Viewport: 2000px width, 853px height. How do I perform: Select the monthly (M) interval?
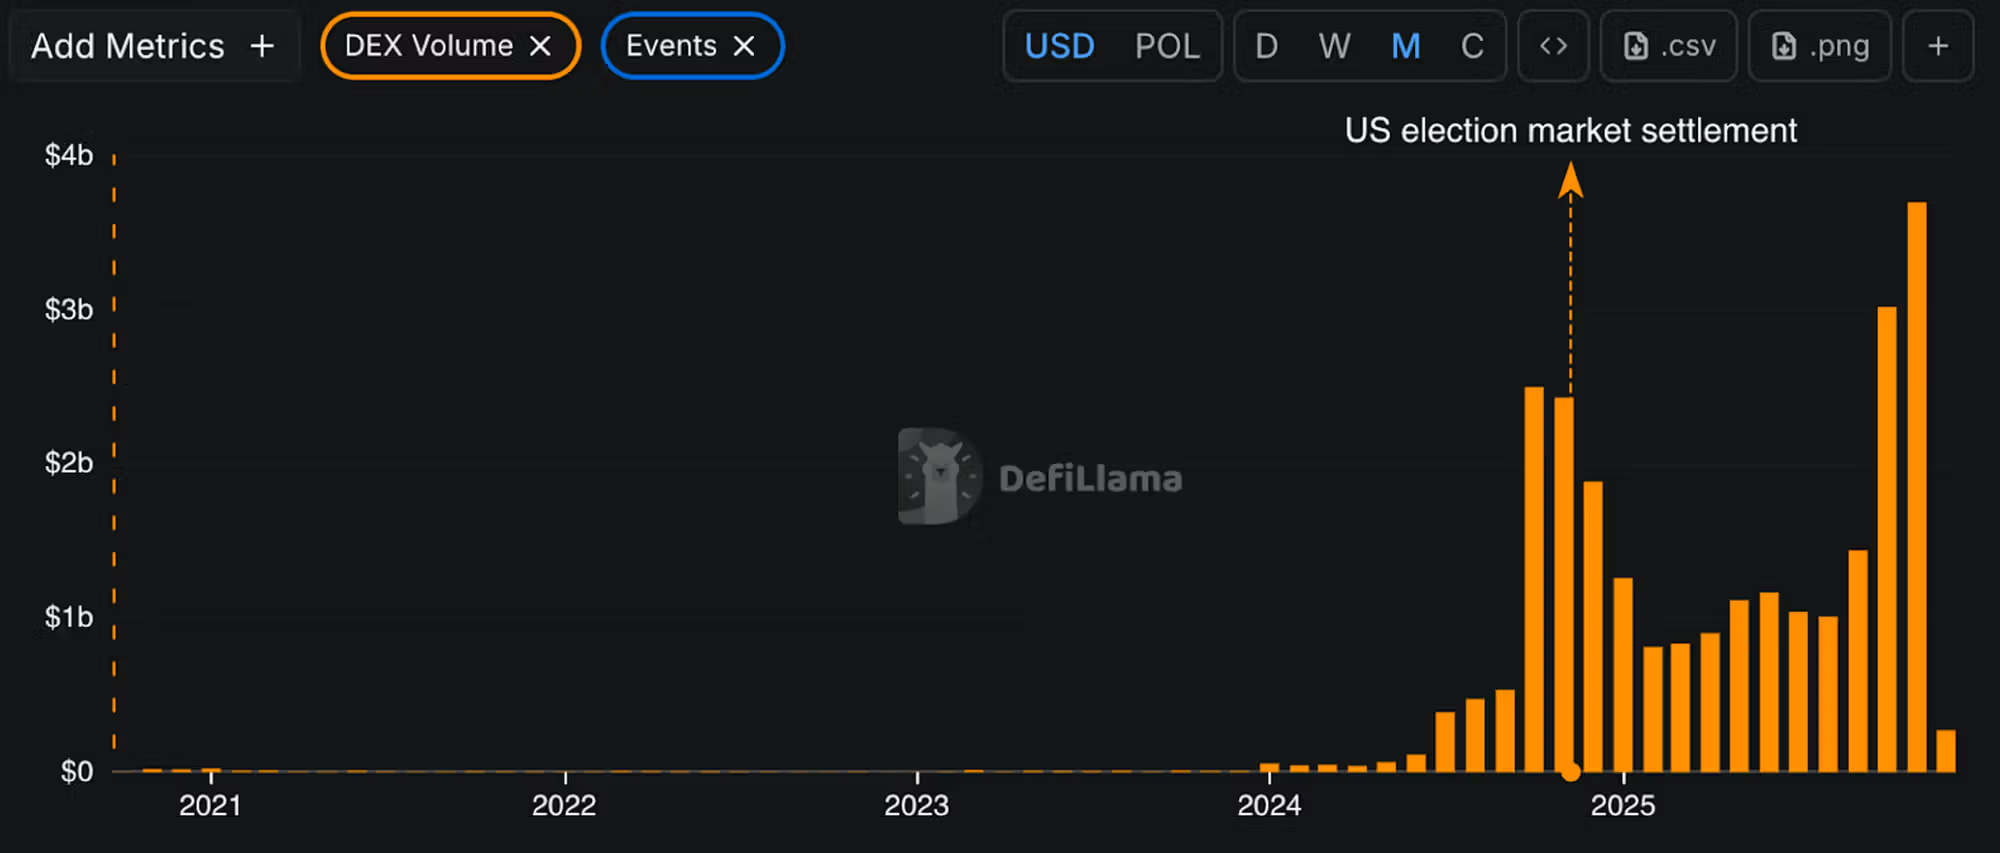pos(1406,46)
